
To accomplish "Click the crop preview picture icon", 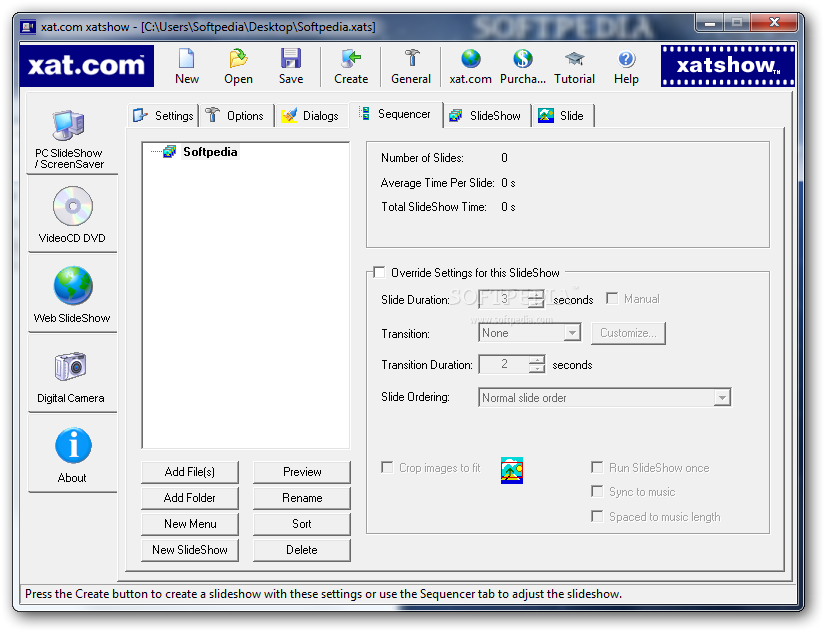I will tap(511, 470).
